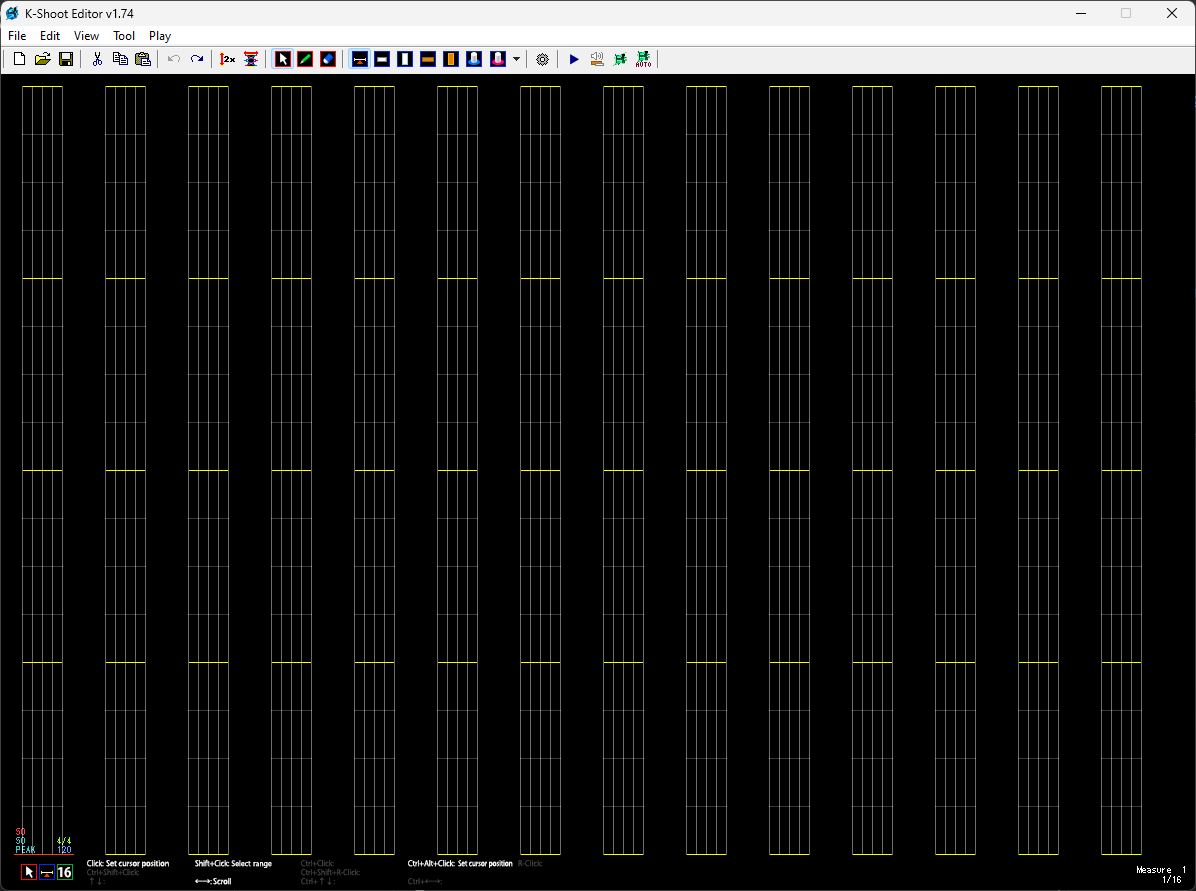This screenshot has height=891, width=1196.
Task: Open settings with the gear icon
Action: click(x=542, y=60)
